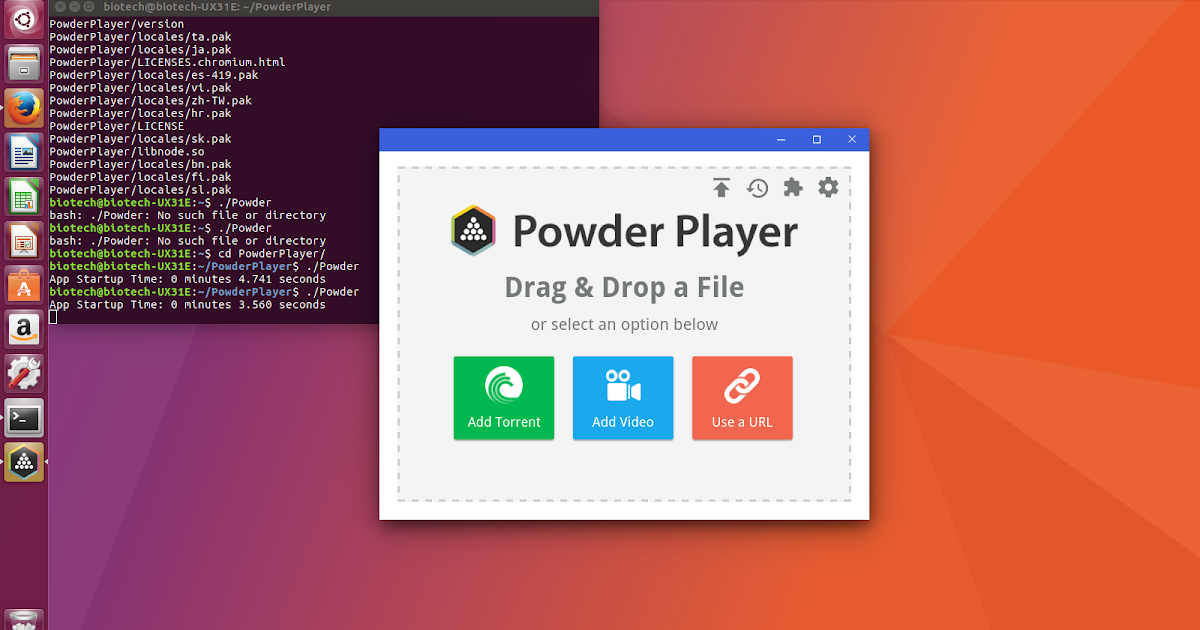
Task: Open System Settings from launcher
Action: (x=24, y=372)
